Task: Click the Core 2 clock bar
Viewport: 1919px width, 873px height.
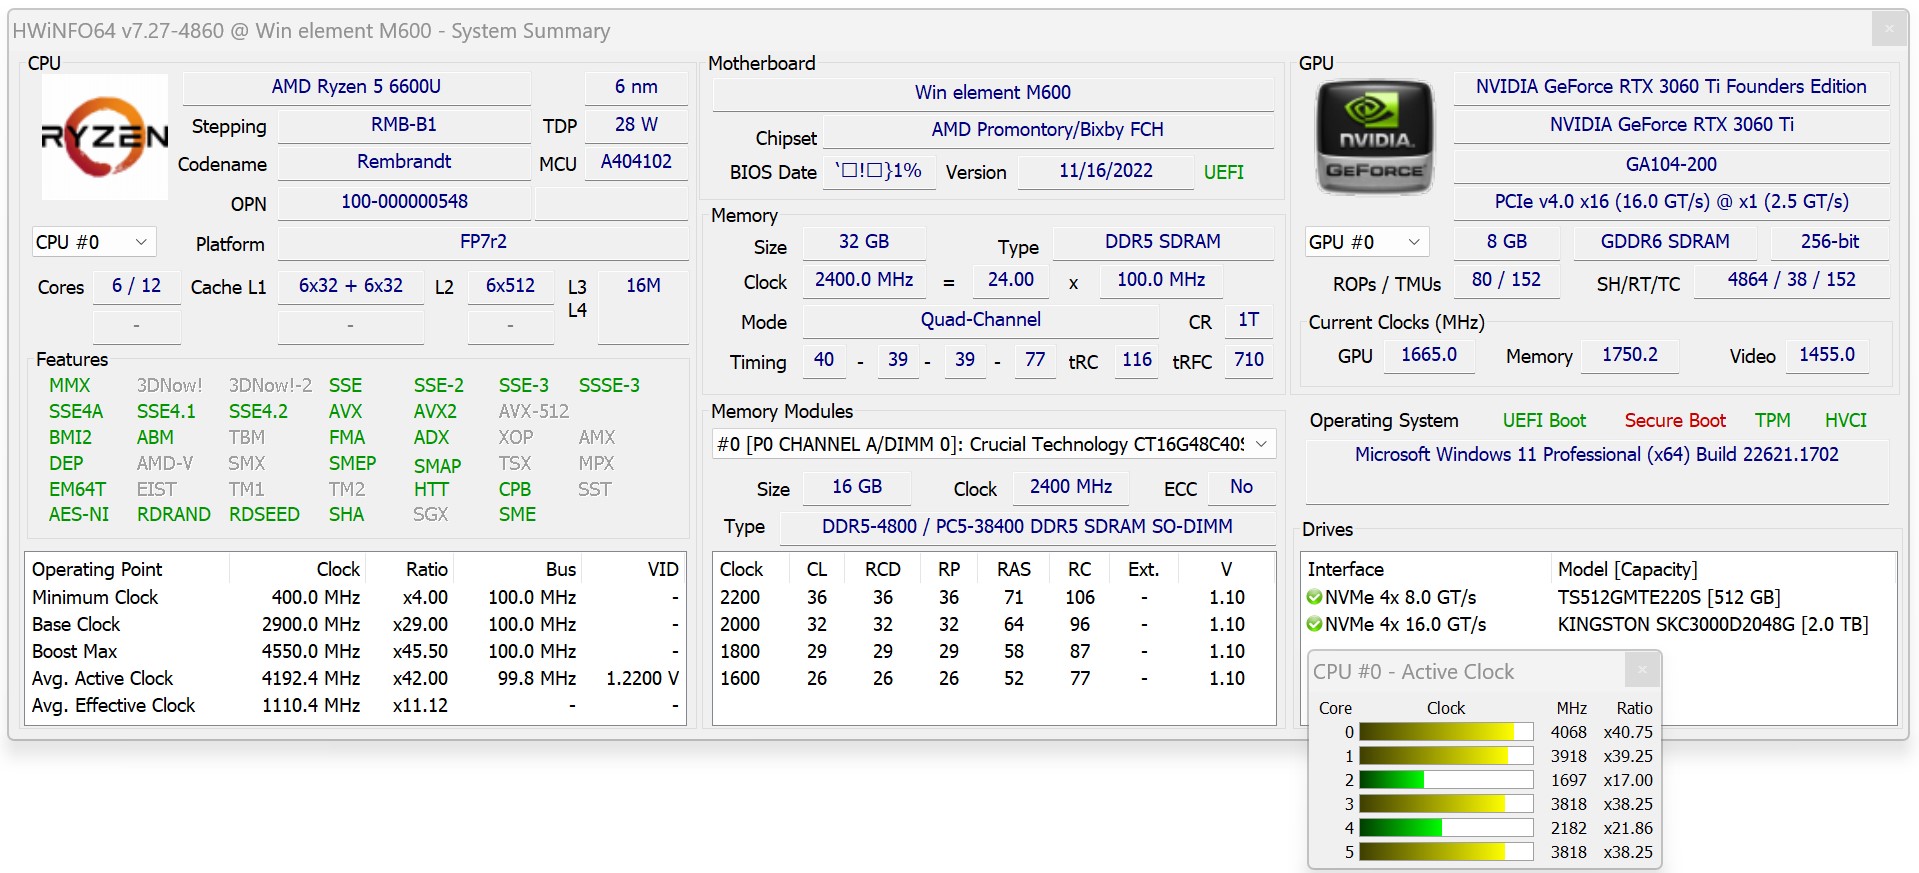Action: 1446,780
